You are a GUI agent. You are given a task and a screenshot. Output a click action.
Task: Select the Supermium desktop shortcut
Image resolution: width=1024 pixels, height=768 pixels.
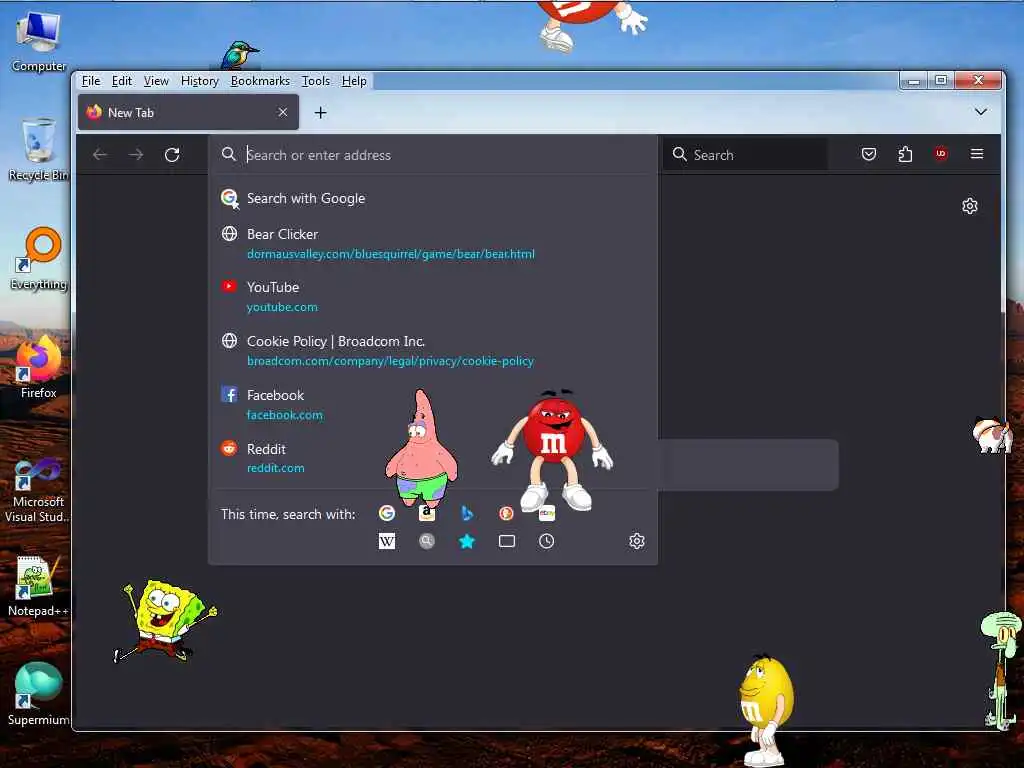click(x=39, y=694)
